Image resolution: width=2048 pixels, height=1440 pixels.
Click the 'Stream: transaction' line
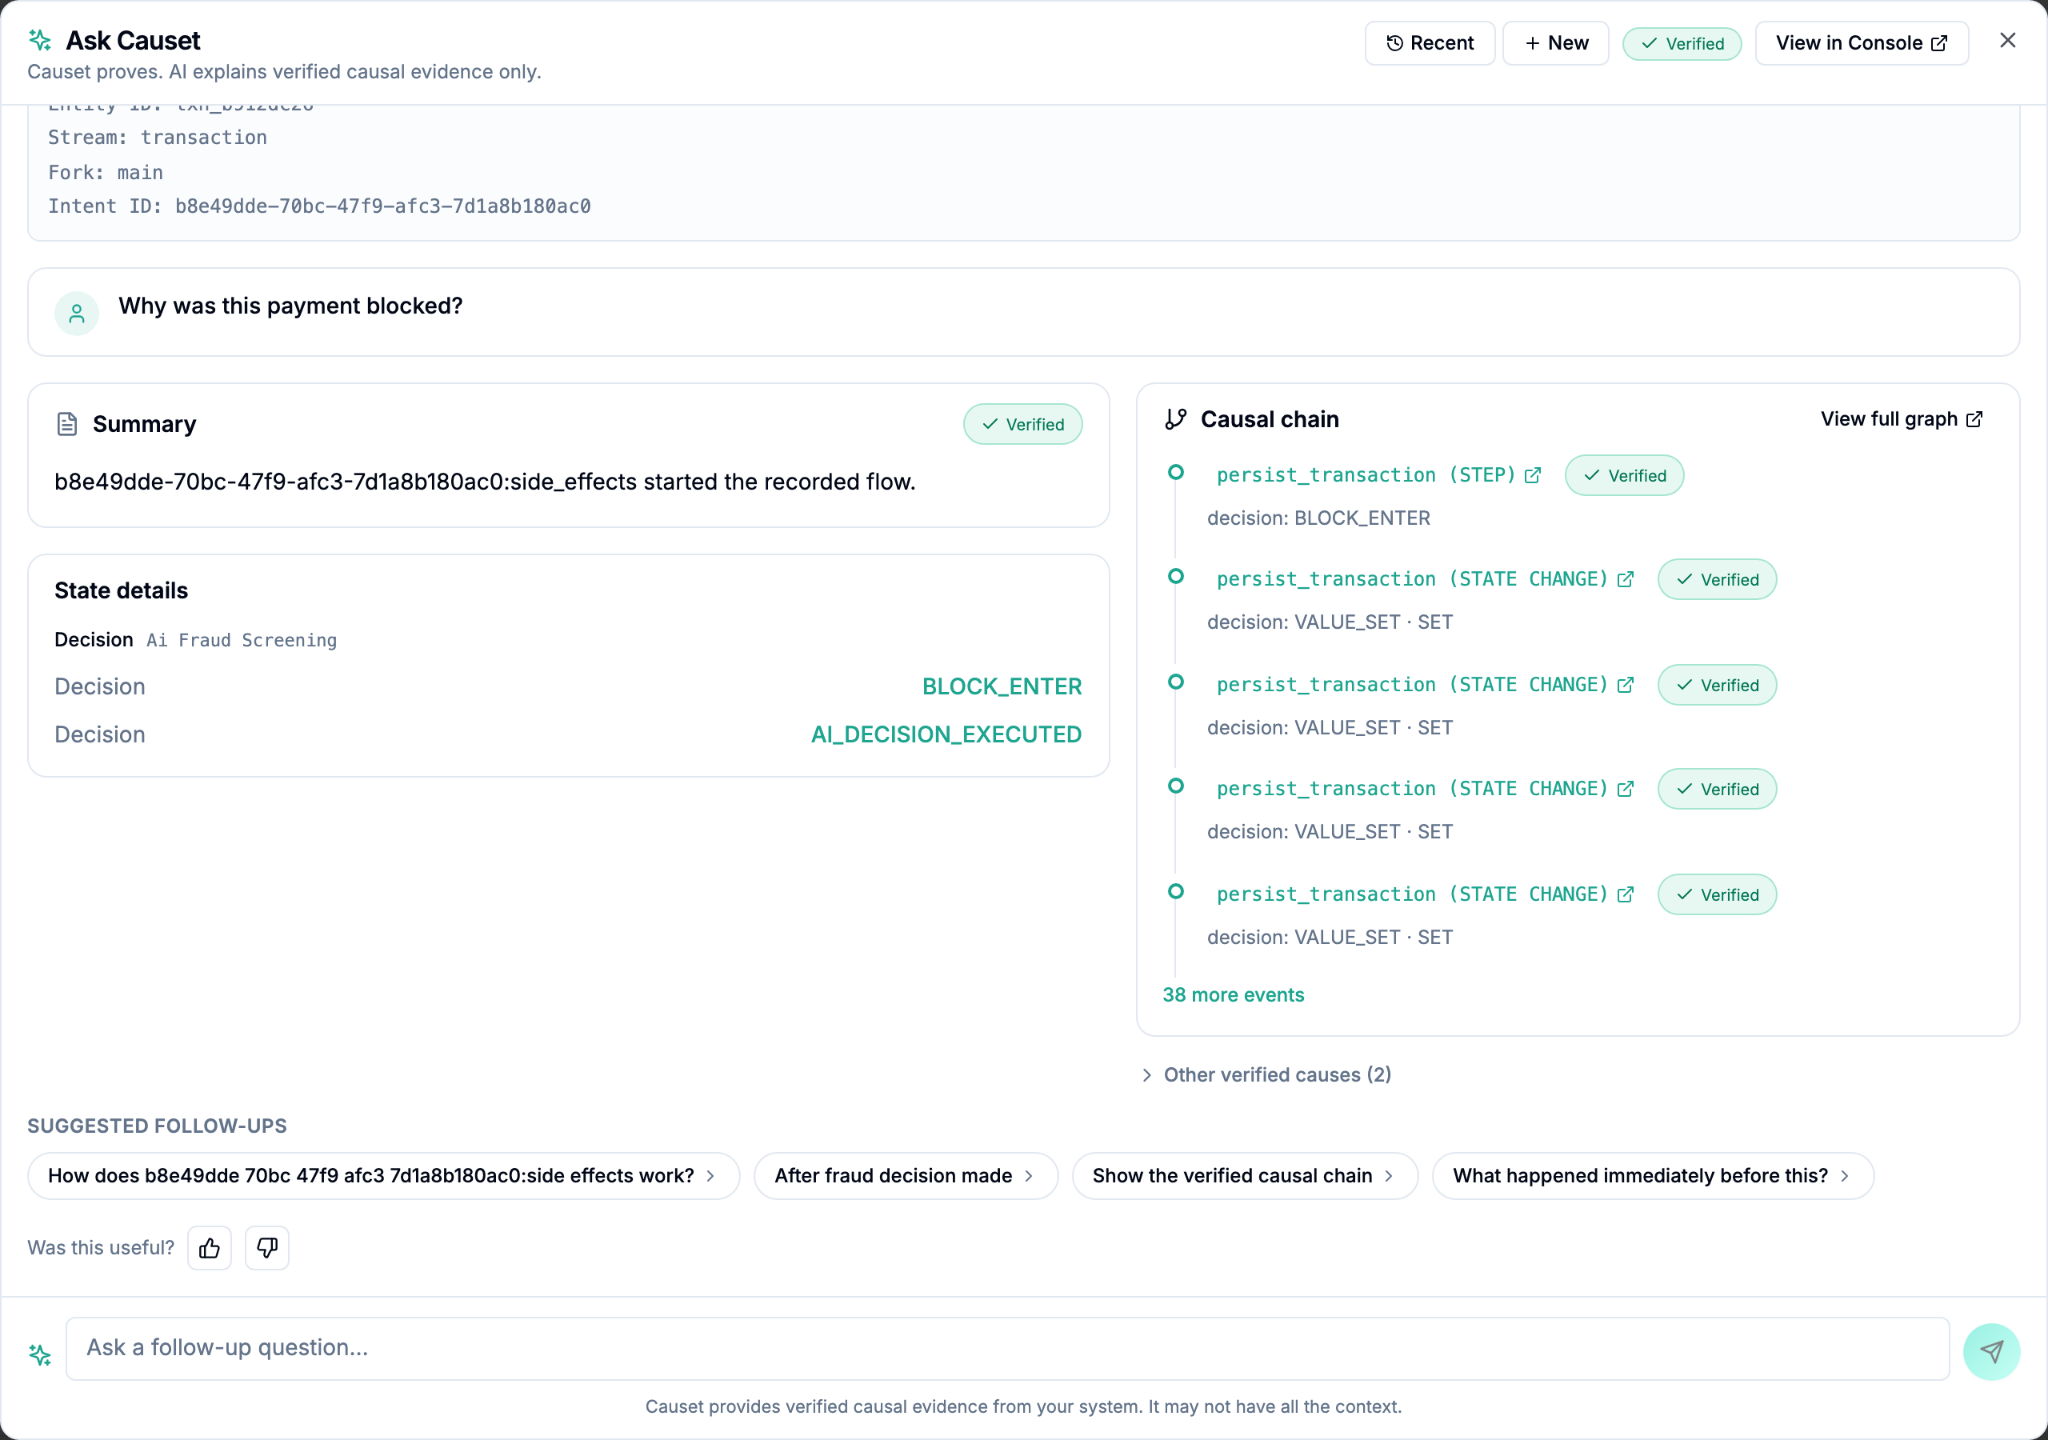point(157,137)
